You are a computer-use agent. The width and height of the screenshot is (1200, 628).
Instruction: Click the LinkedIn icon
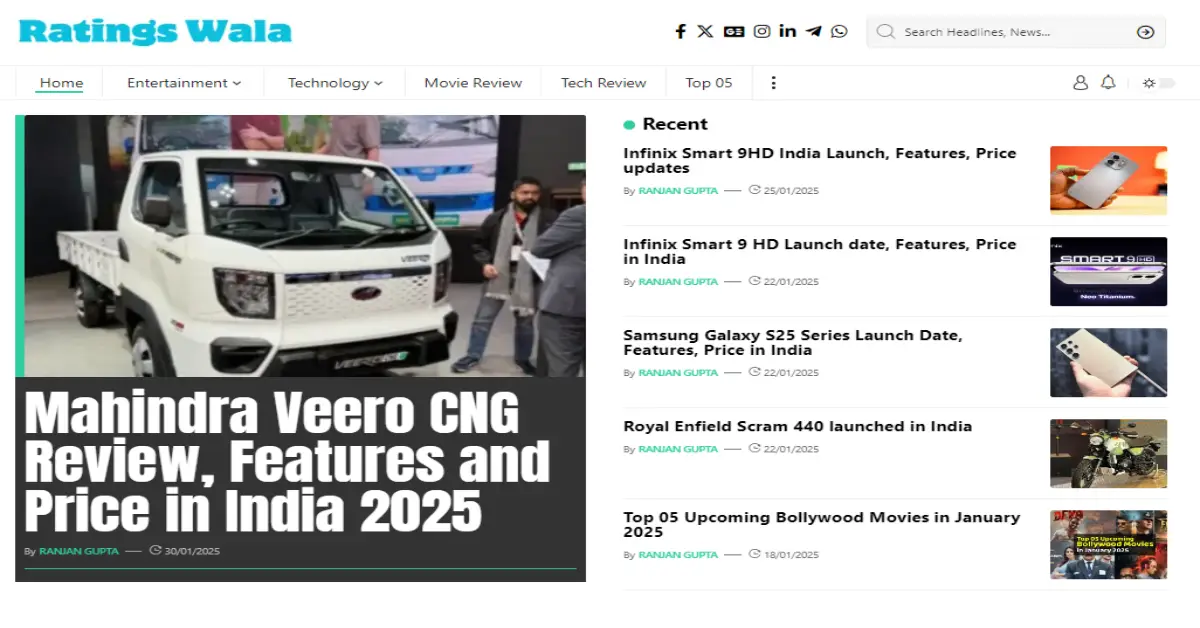tap(788, 32)
